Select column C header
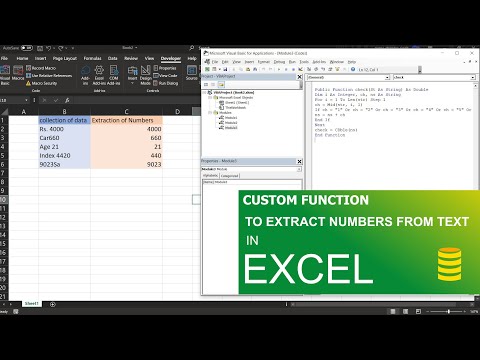This screenshot has width=480, height=360. point(126,111)
